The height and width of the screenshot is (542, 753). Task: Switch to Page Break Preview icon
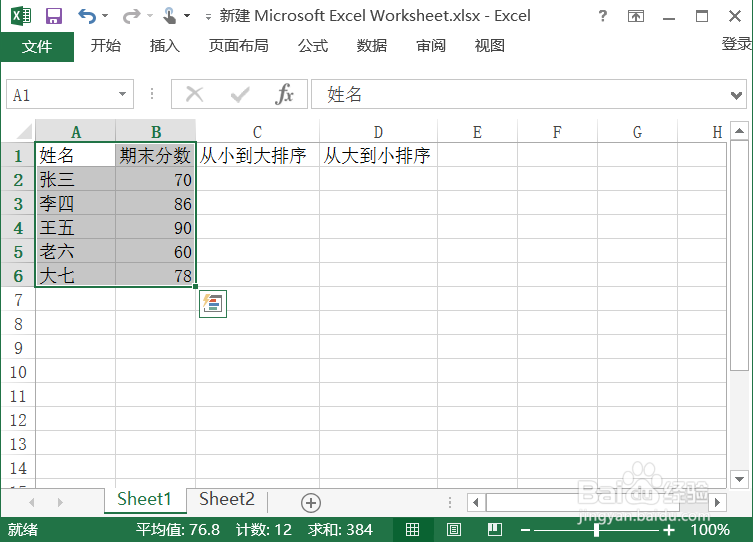pos(495,530)
